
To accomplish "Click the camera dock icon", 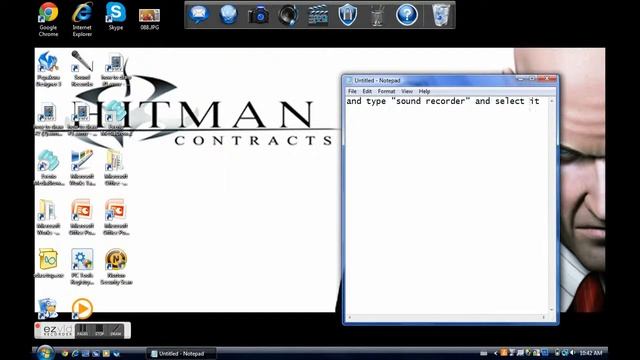I will pos(258,15).
